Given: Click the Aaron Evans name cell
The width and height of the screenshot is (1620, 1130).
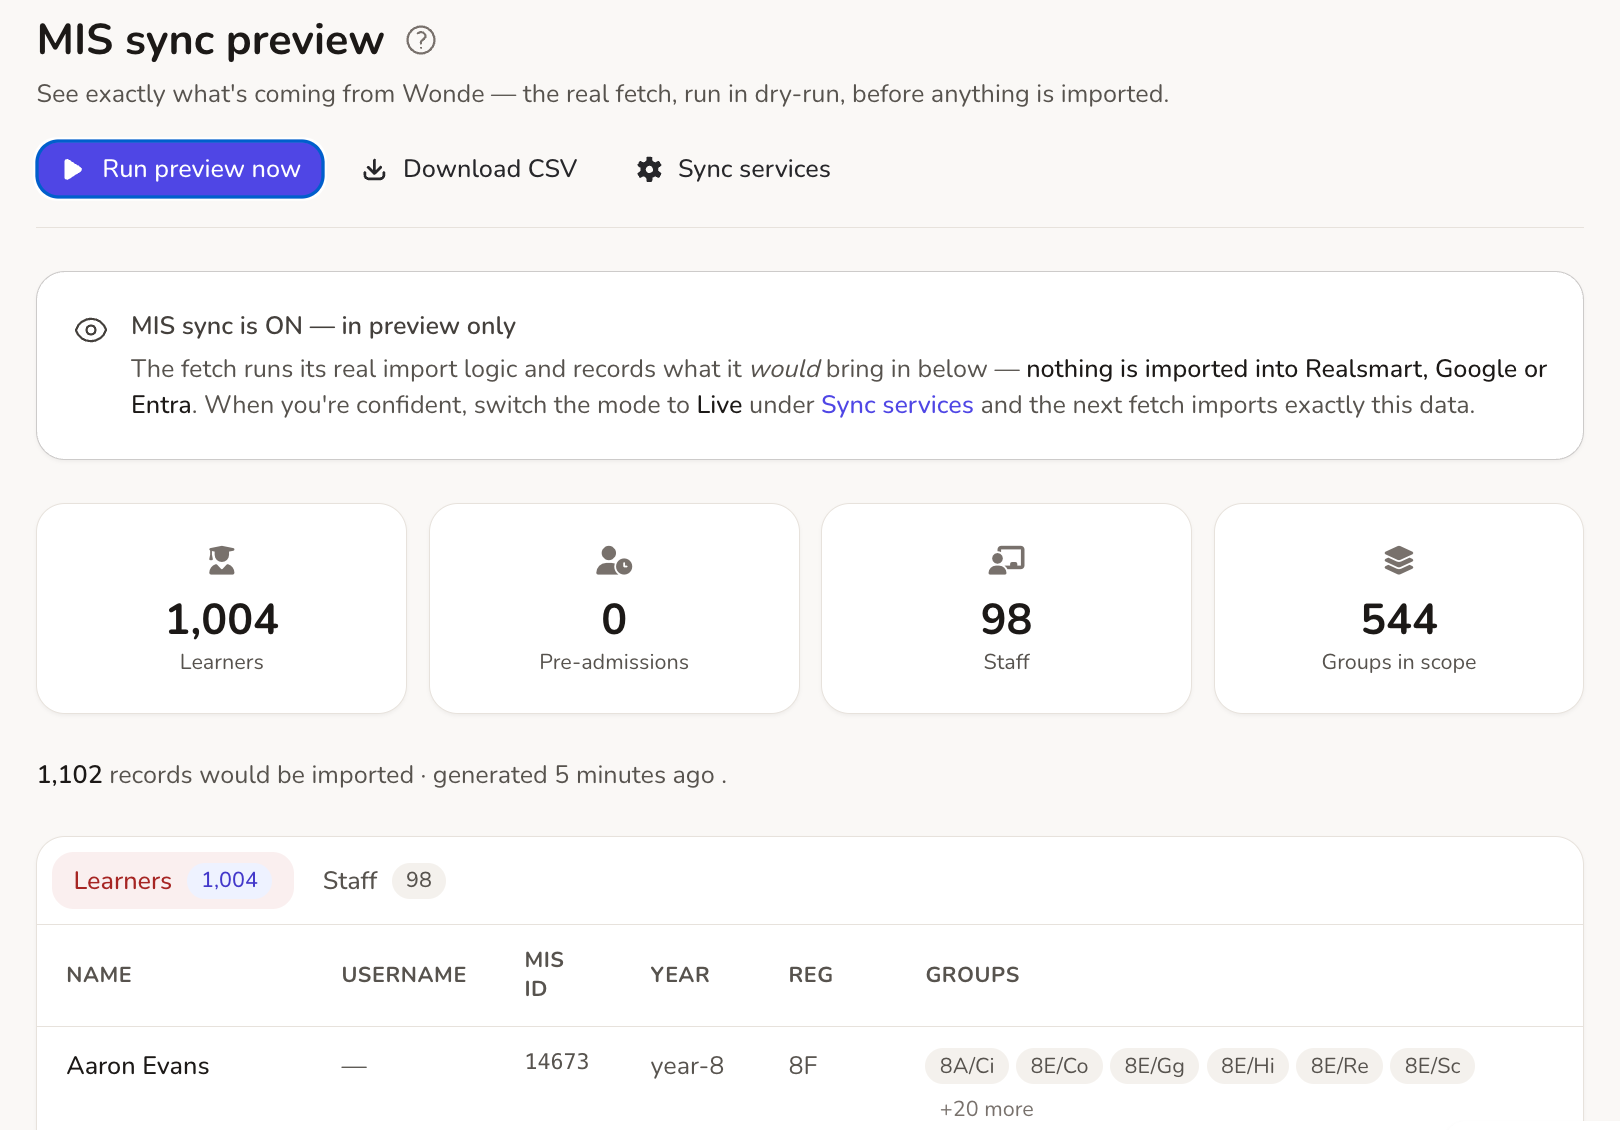Looking at the screenshot, I should (x=138, y=1066).
